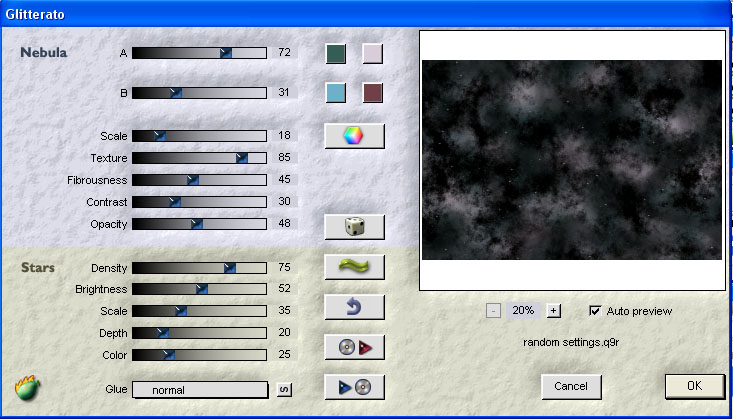
Task: Pick the light blue Nebula B swatch
Action: click(x=337, y=93)
